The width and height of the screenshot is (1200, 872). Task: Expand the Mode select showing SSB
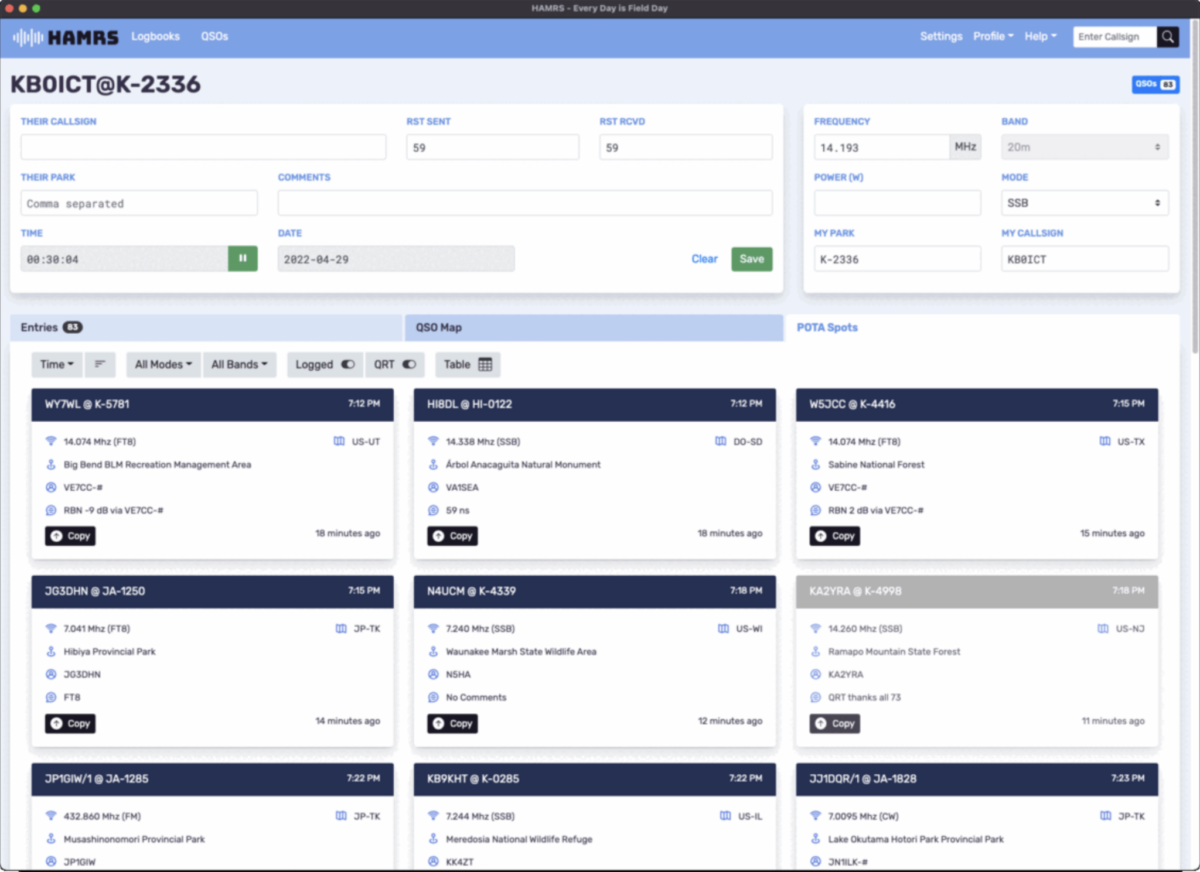1084,203
